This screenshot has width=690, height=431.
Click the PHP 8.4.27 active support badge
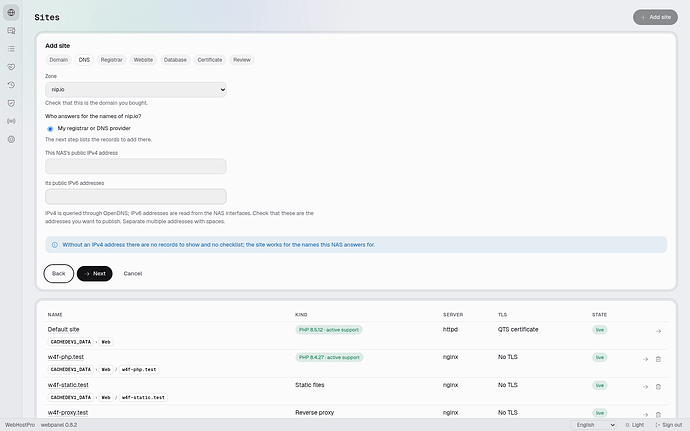tap(329, 357)
